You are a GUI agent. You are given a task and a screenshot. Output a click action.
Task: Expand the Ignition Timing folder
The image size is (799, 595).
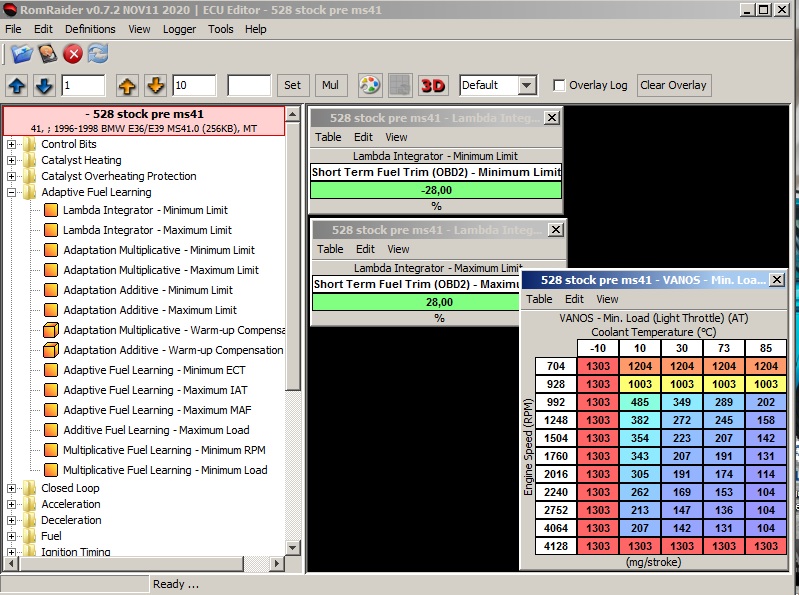click(x=12, y=552)
